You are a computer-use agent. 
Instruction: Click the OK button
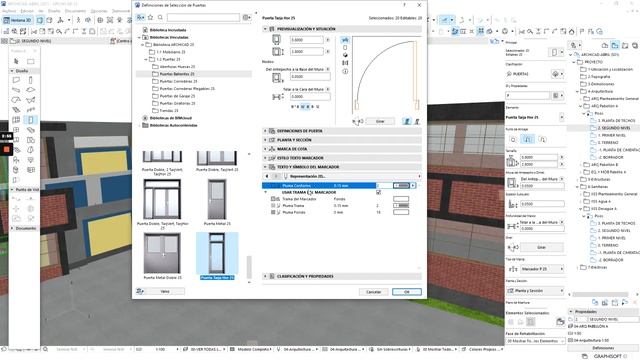tap(407, 292)
